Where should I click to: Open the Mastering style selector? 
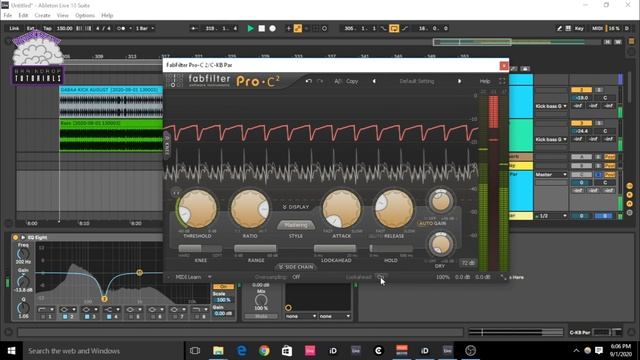(x=296, y=225)
